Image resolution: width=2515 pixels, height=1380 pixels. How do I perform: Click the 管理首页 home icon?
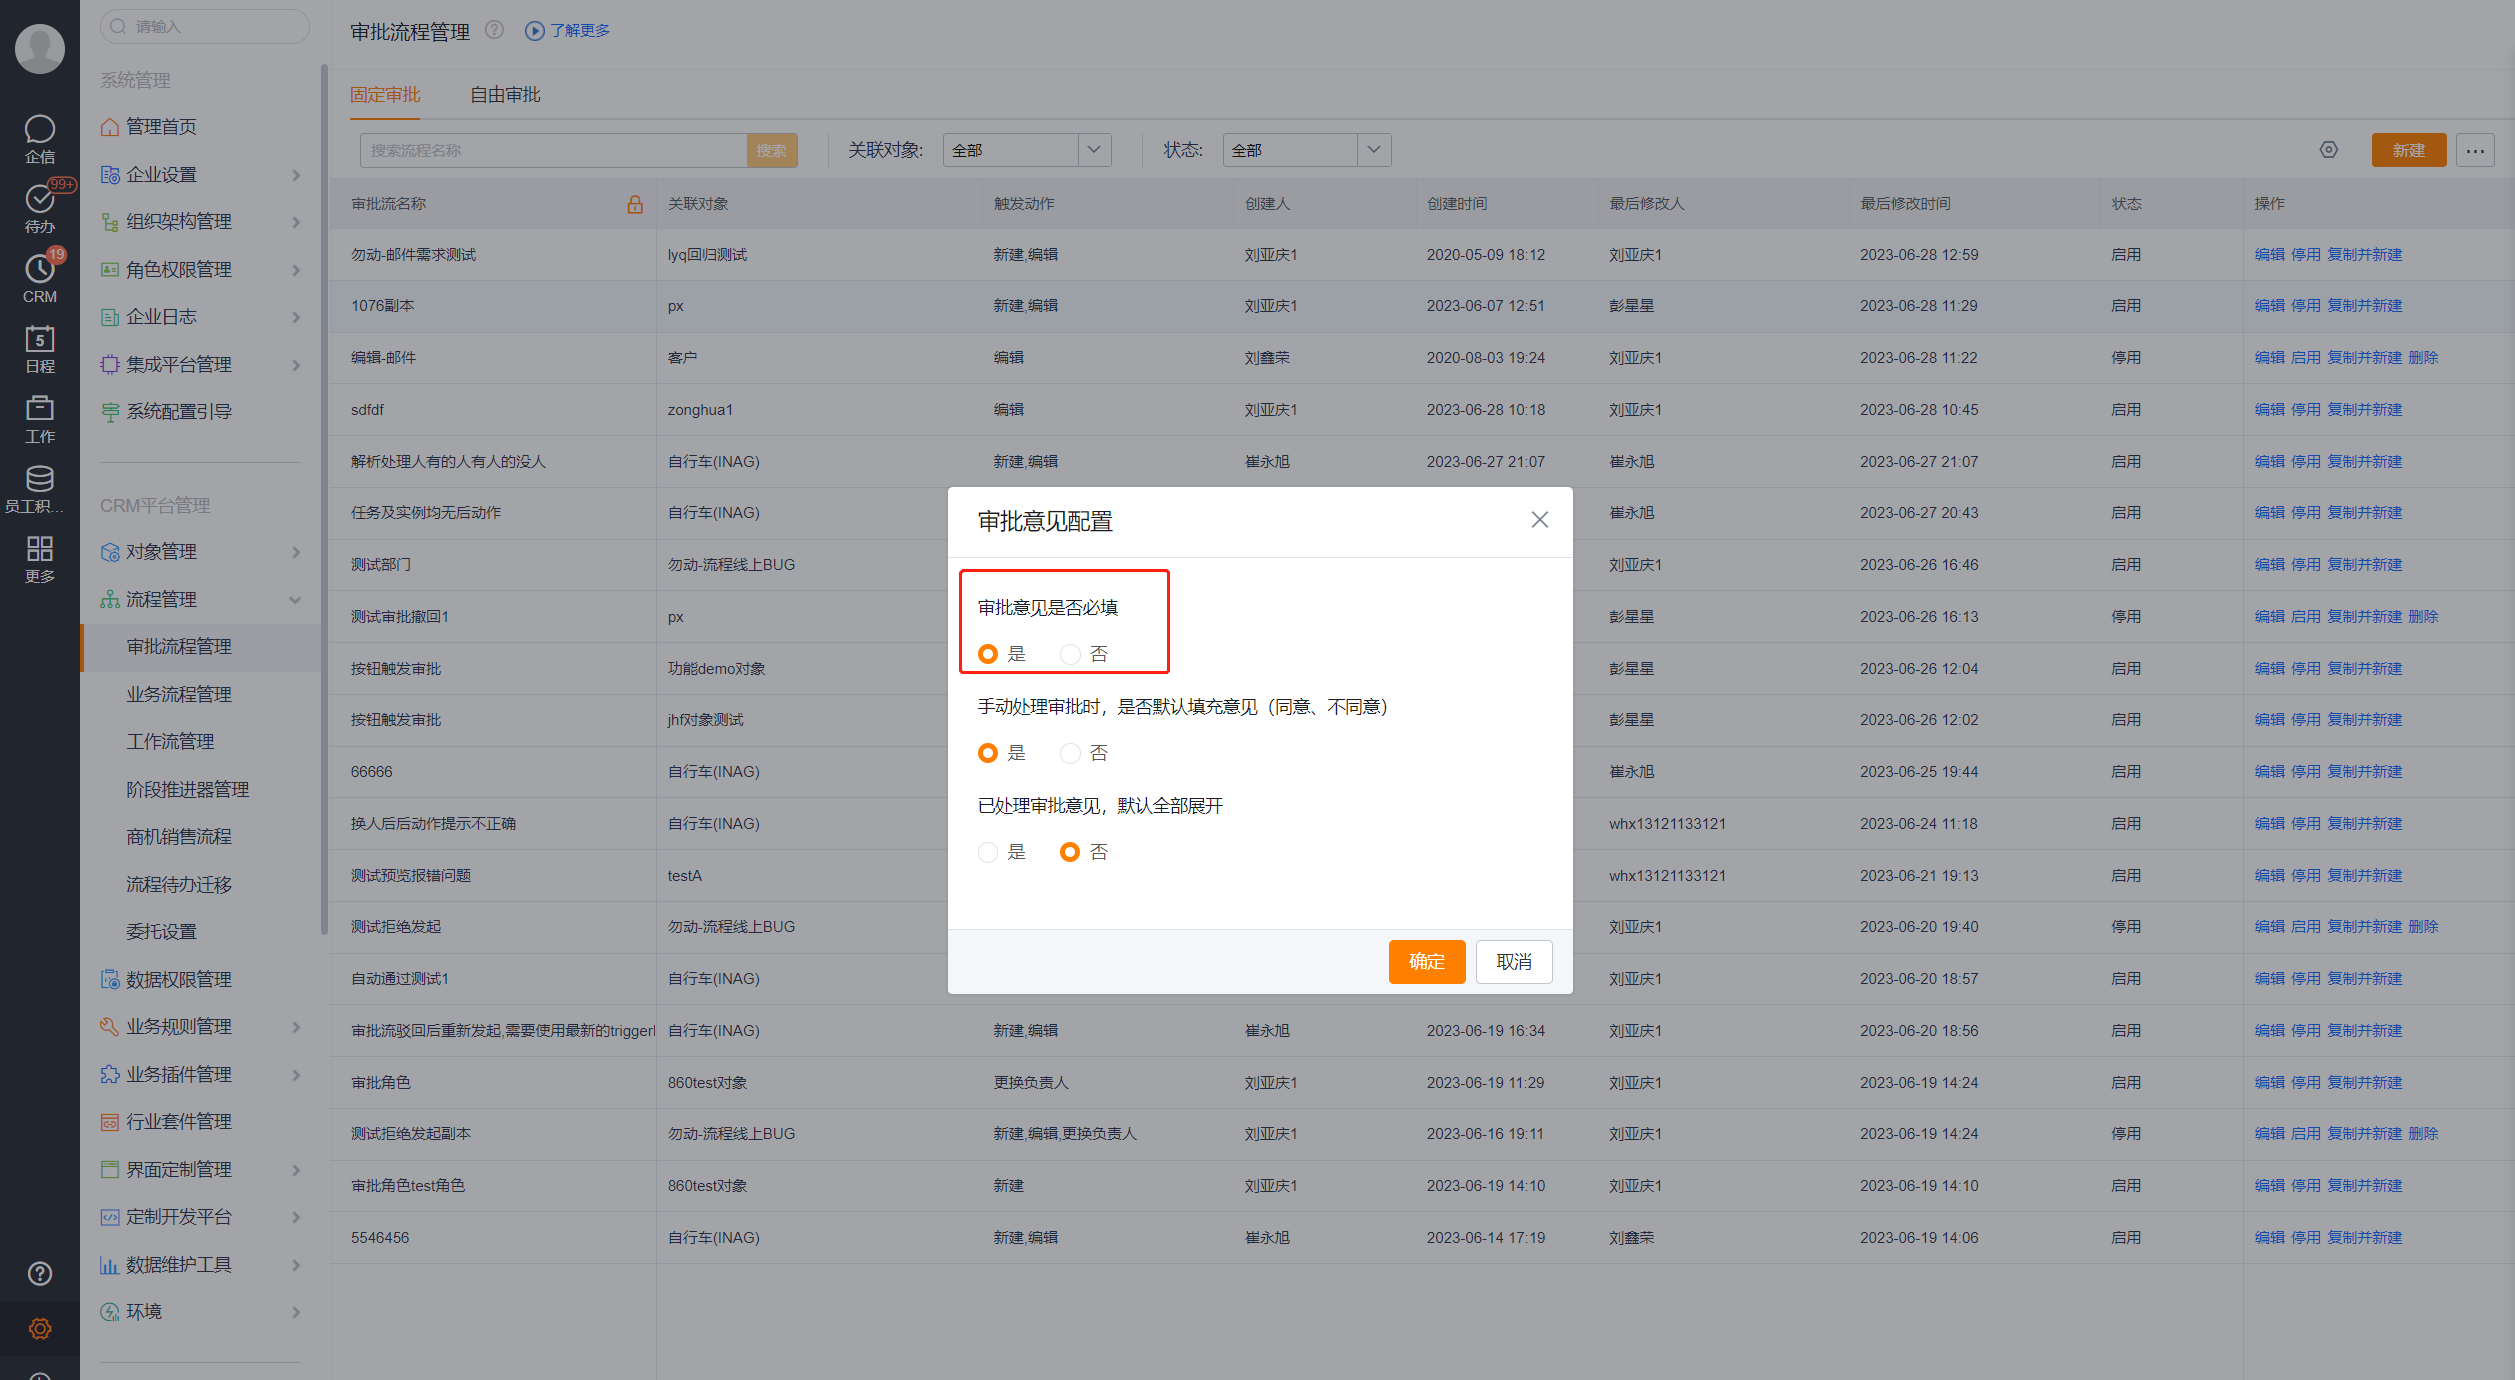coord(110,127)
